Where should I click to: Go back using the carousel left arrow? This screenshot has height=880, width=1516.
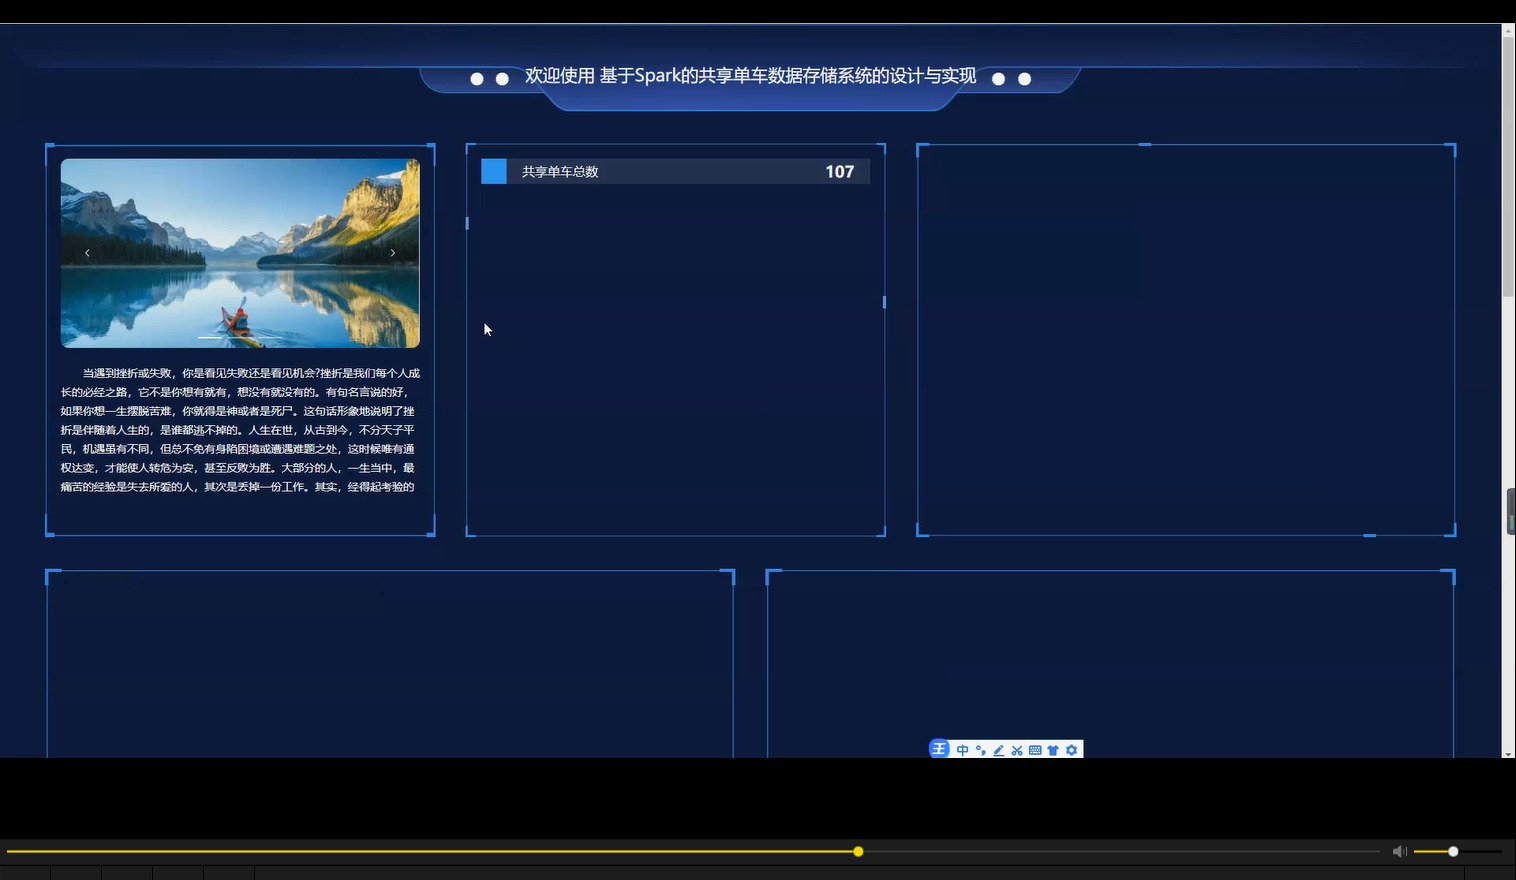pos(87,253)
